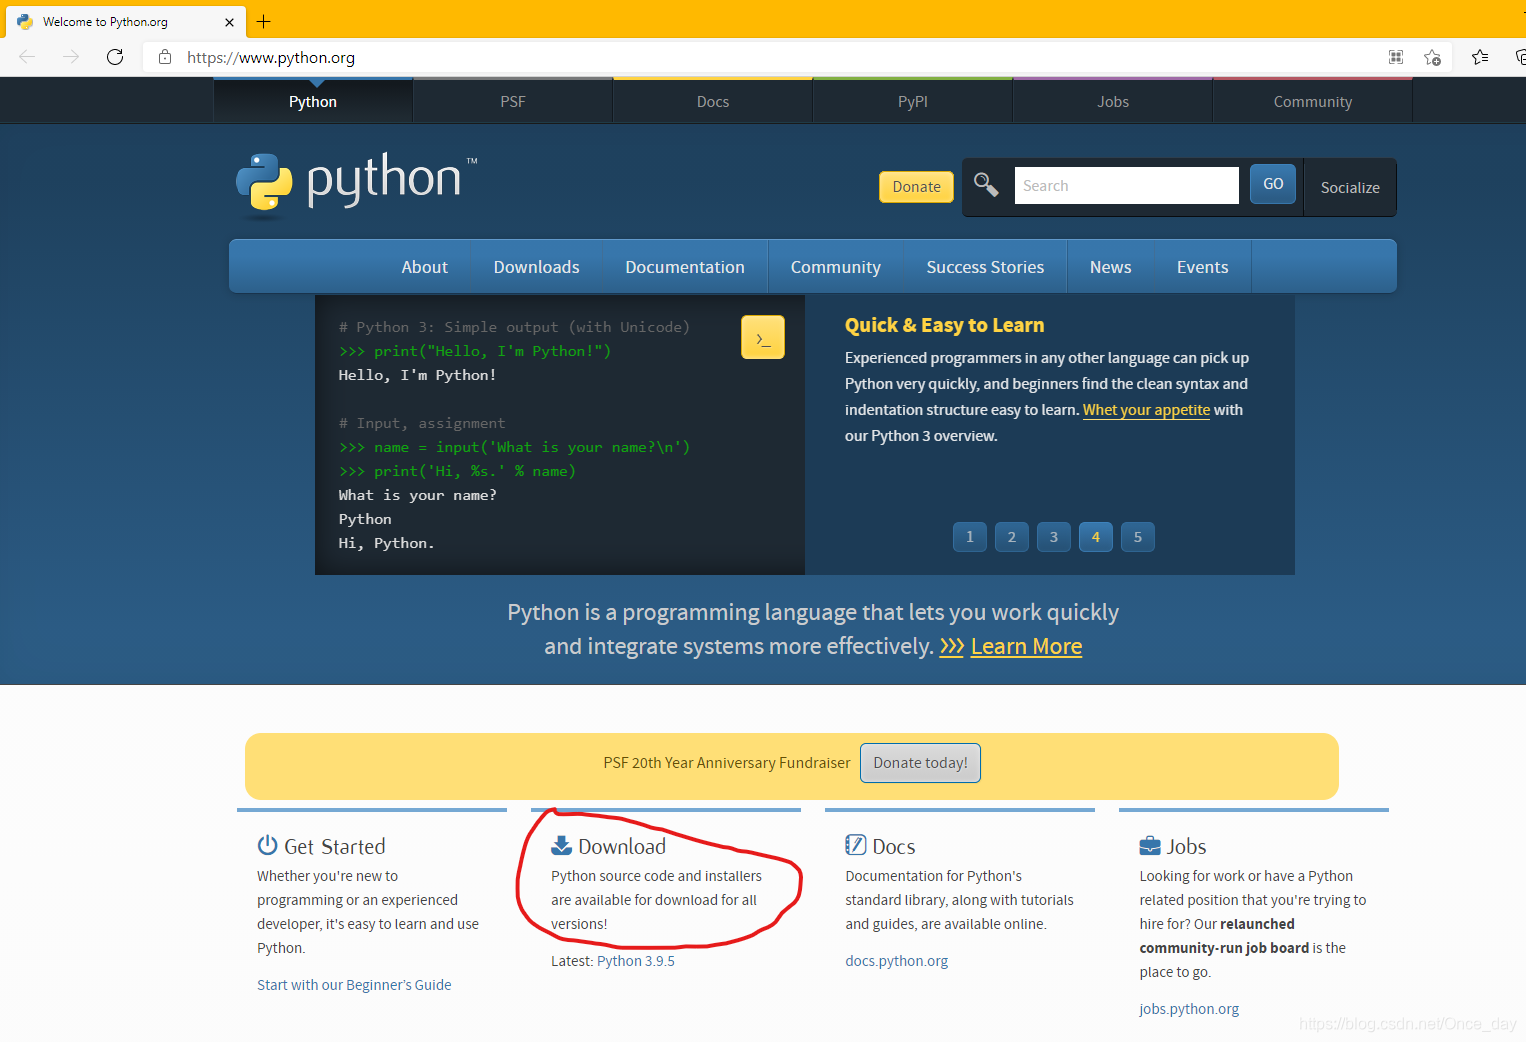Click the GO search button
Viewport: 1526px width, 1042px height.
pyautogui.click(x=1273, y=184)
